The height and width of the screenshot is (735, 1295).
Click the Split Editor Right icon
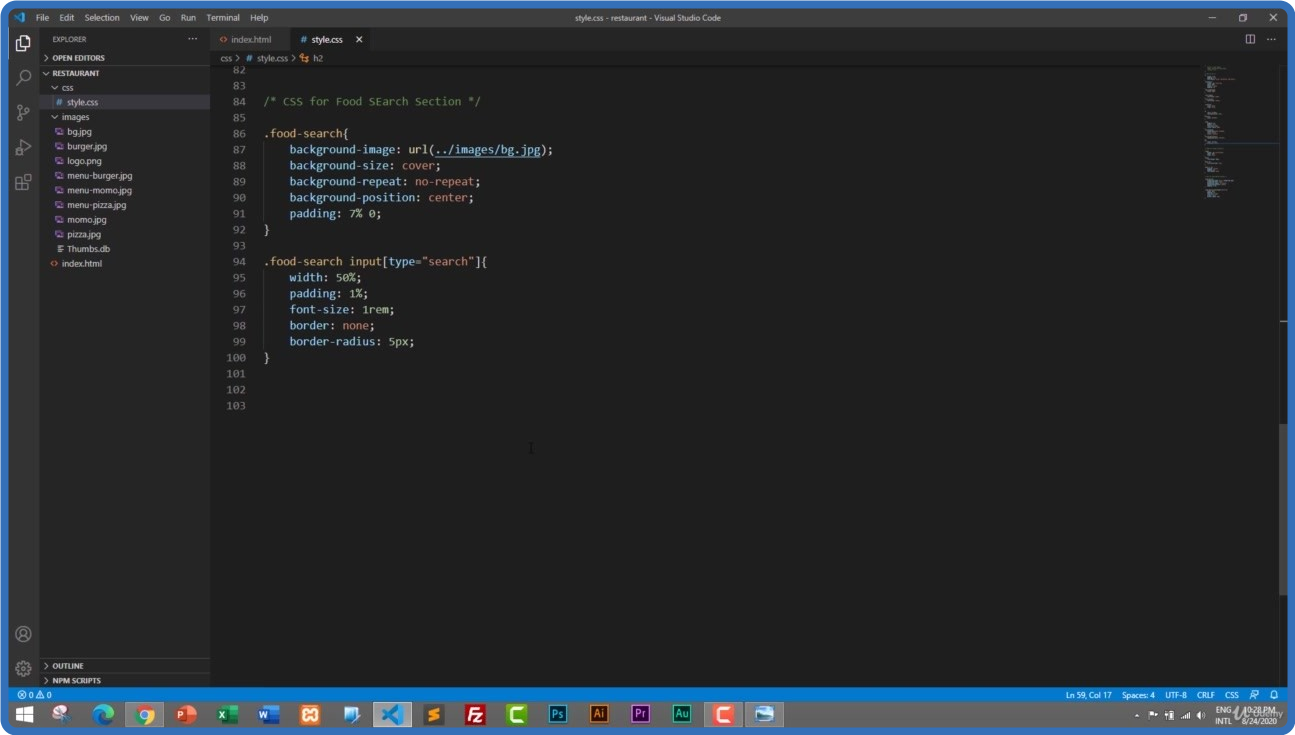1250,39
